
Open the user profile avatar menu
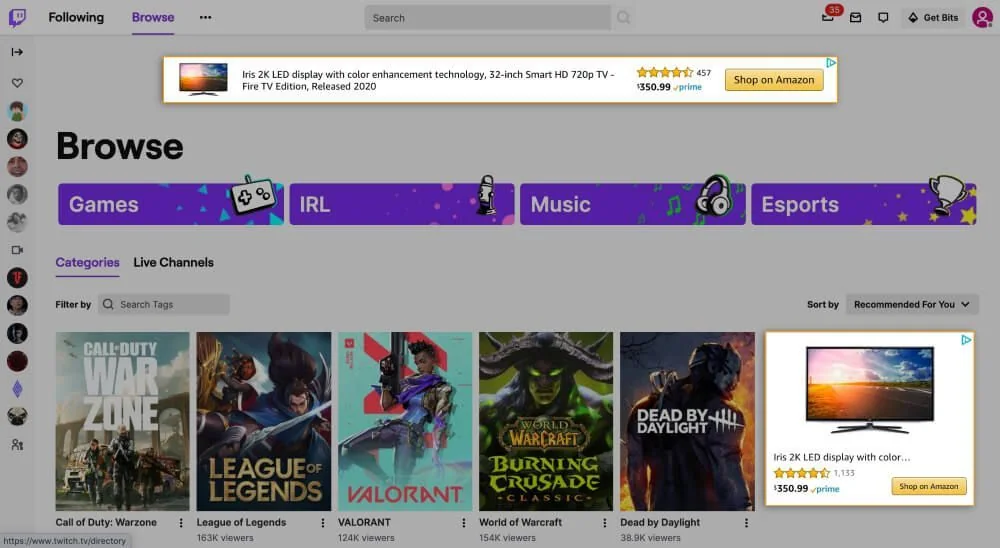[x=983, y=17]
